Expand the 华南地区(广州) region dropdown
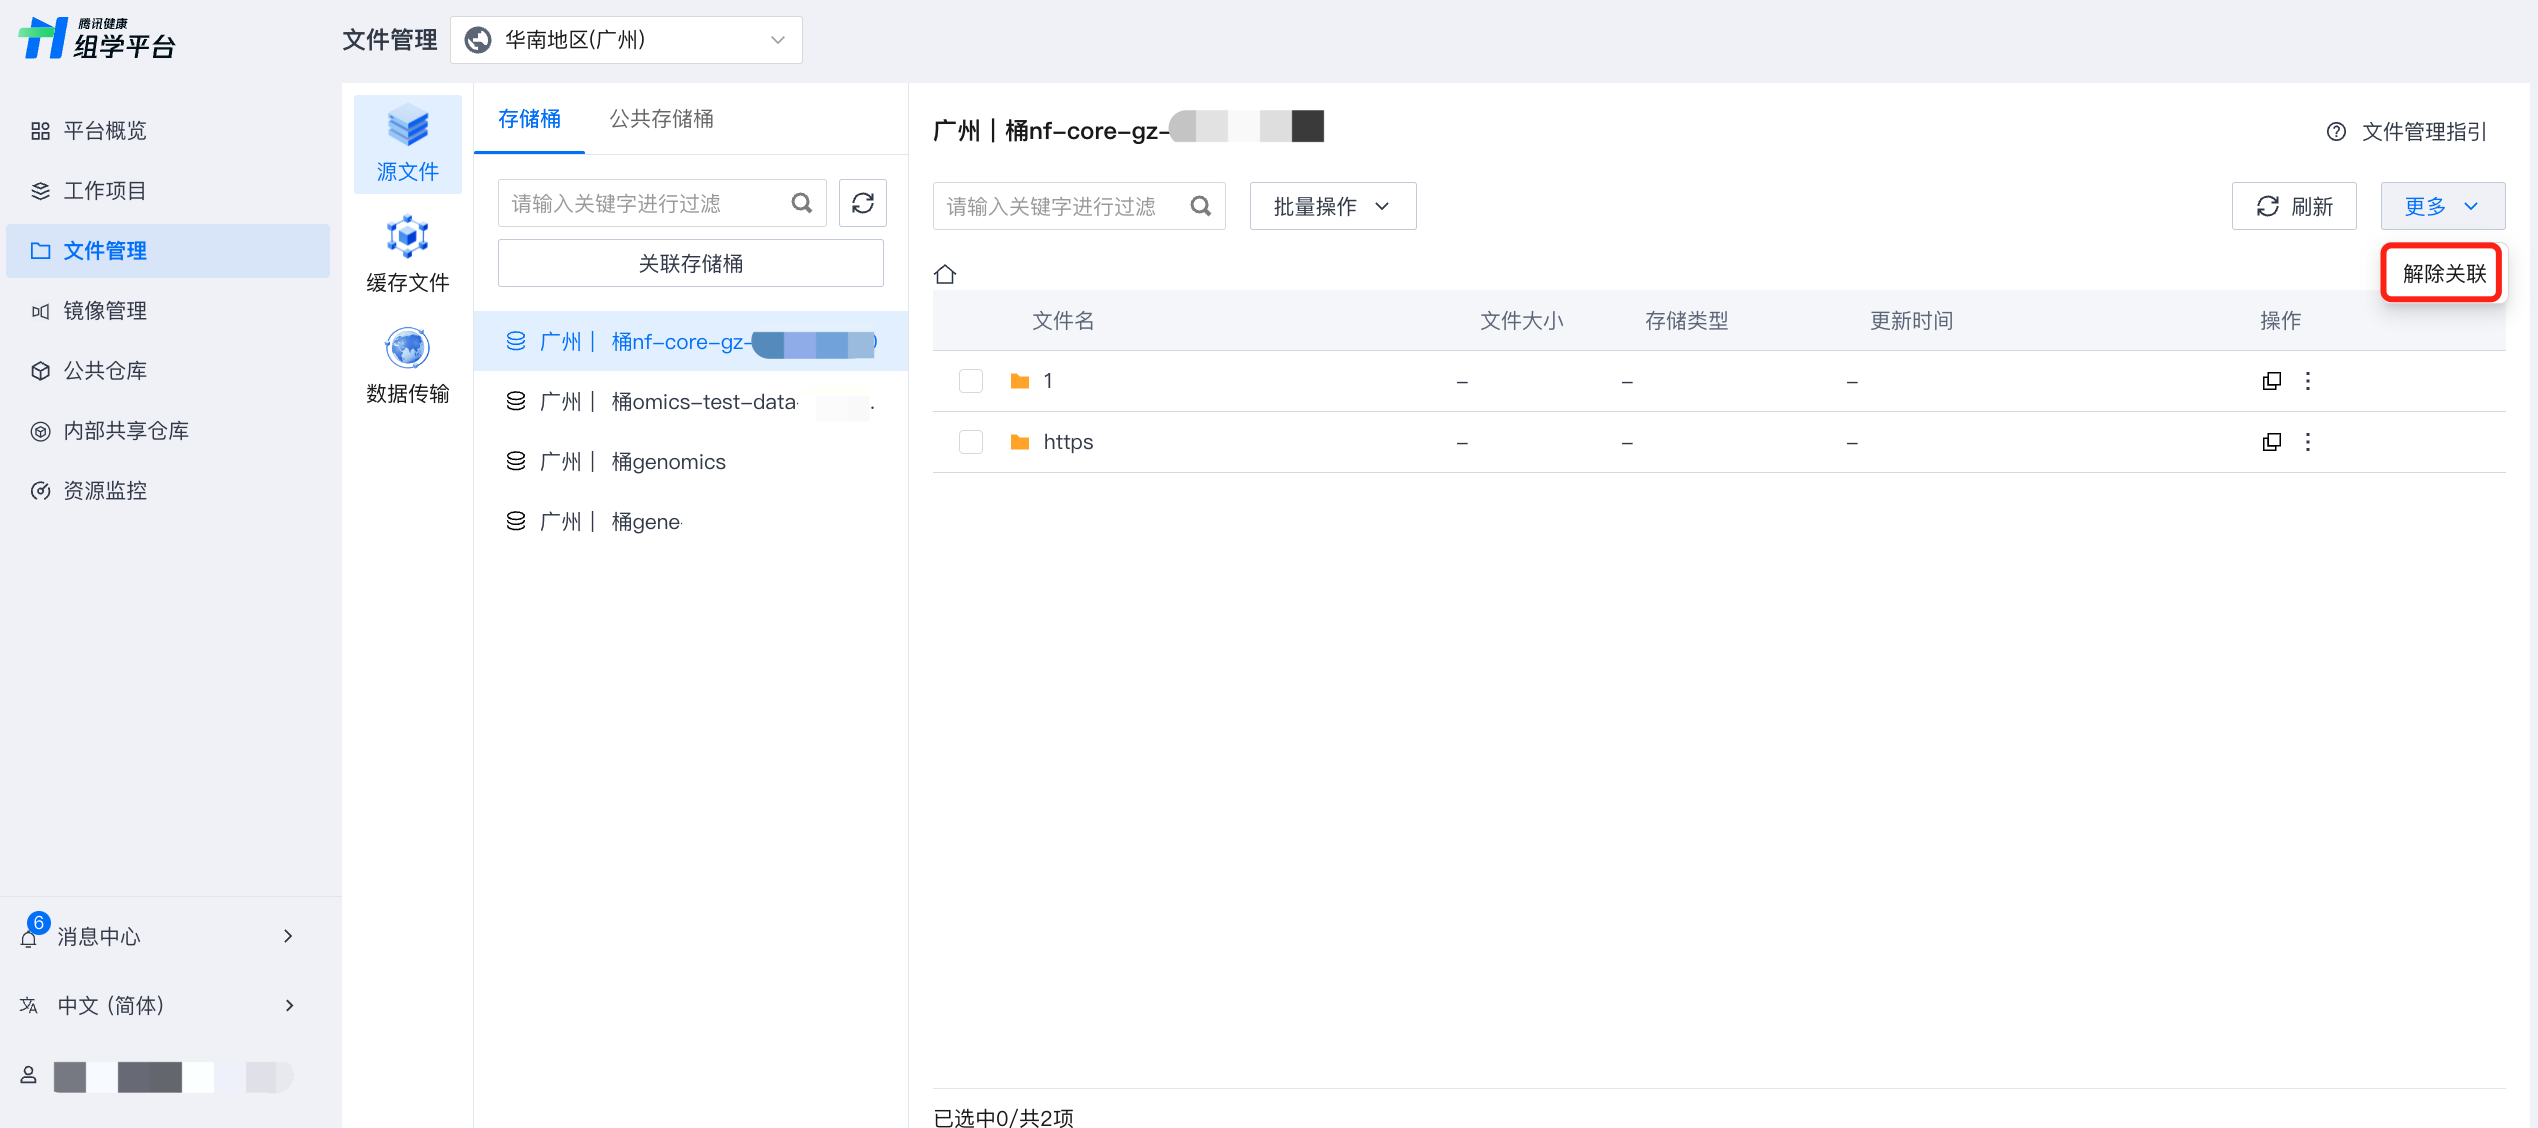The width and height of the screenshot is (2538, 1128). point(626,40)
